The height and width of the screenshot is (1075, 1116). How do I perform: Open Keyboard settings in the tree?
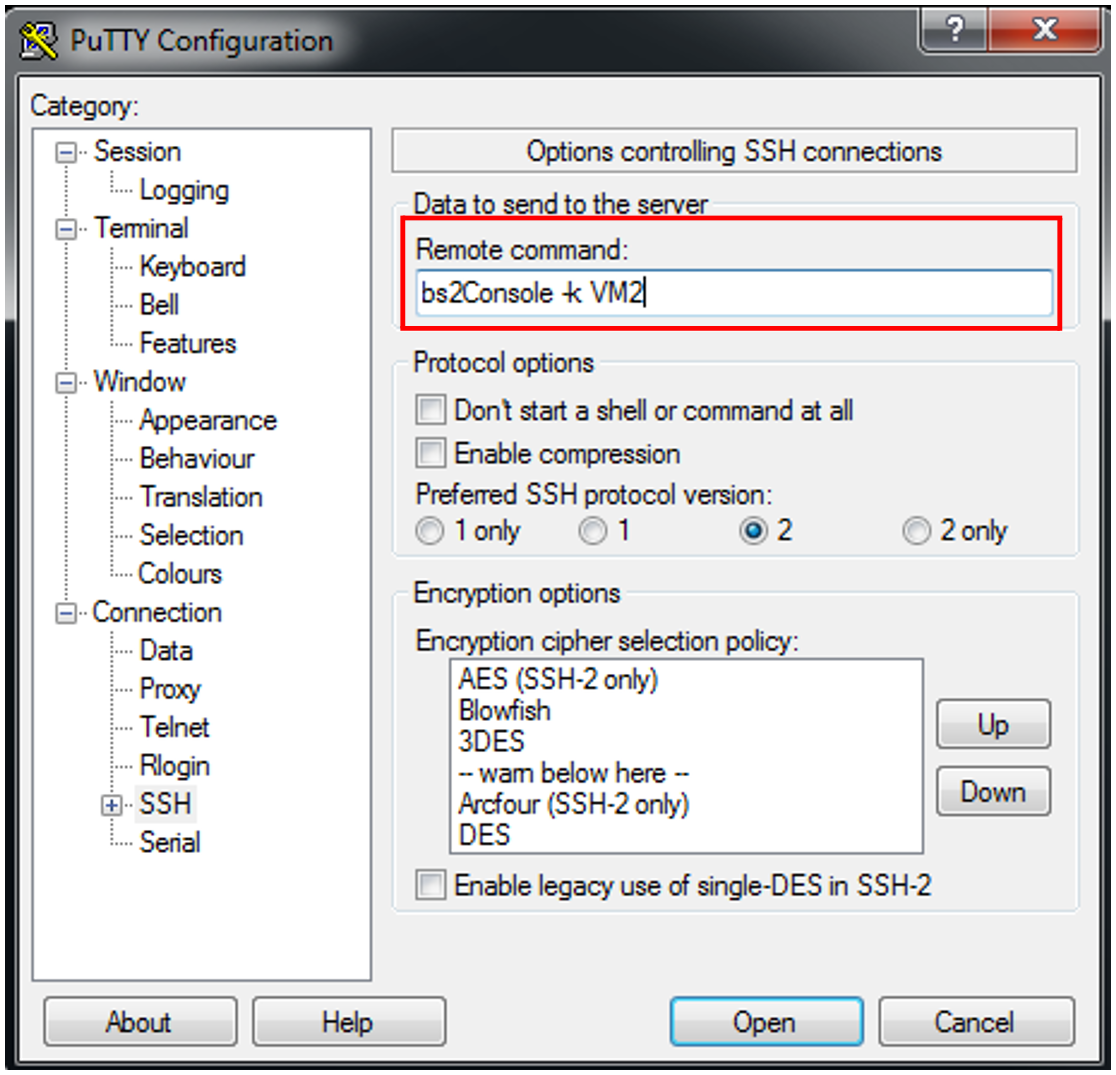(x=193, y=267)
